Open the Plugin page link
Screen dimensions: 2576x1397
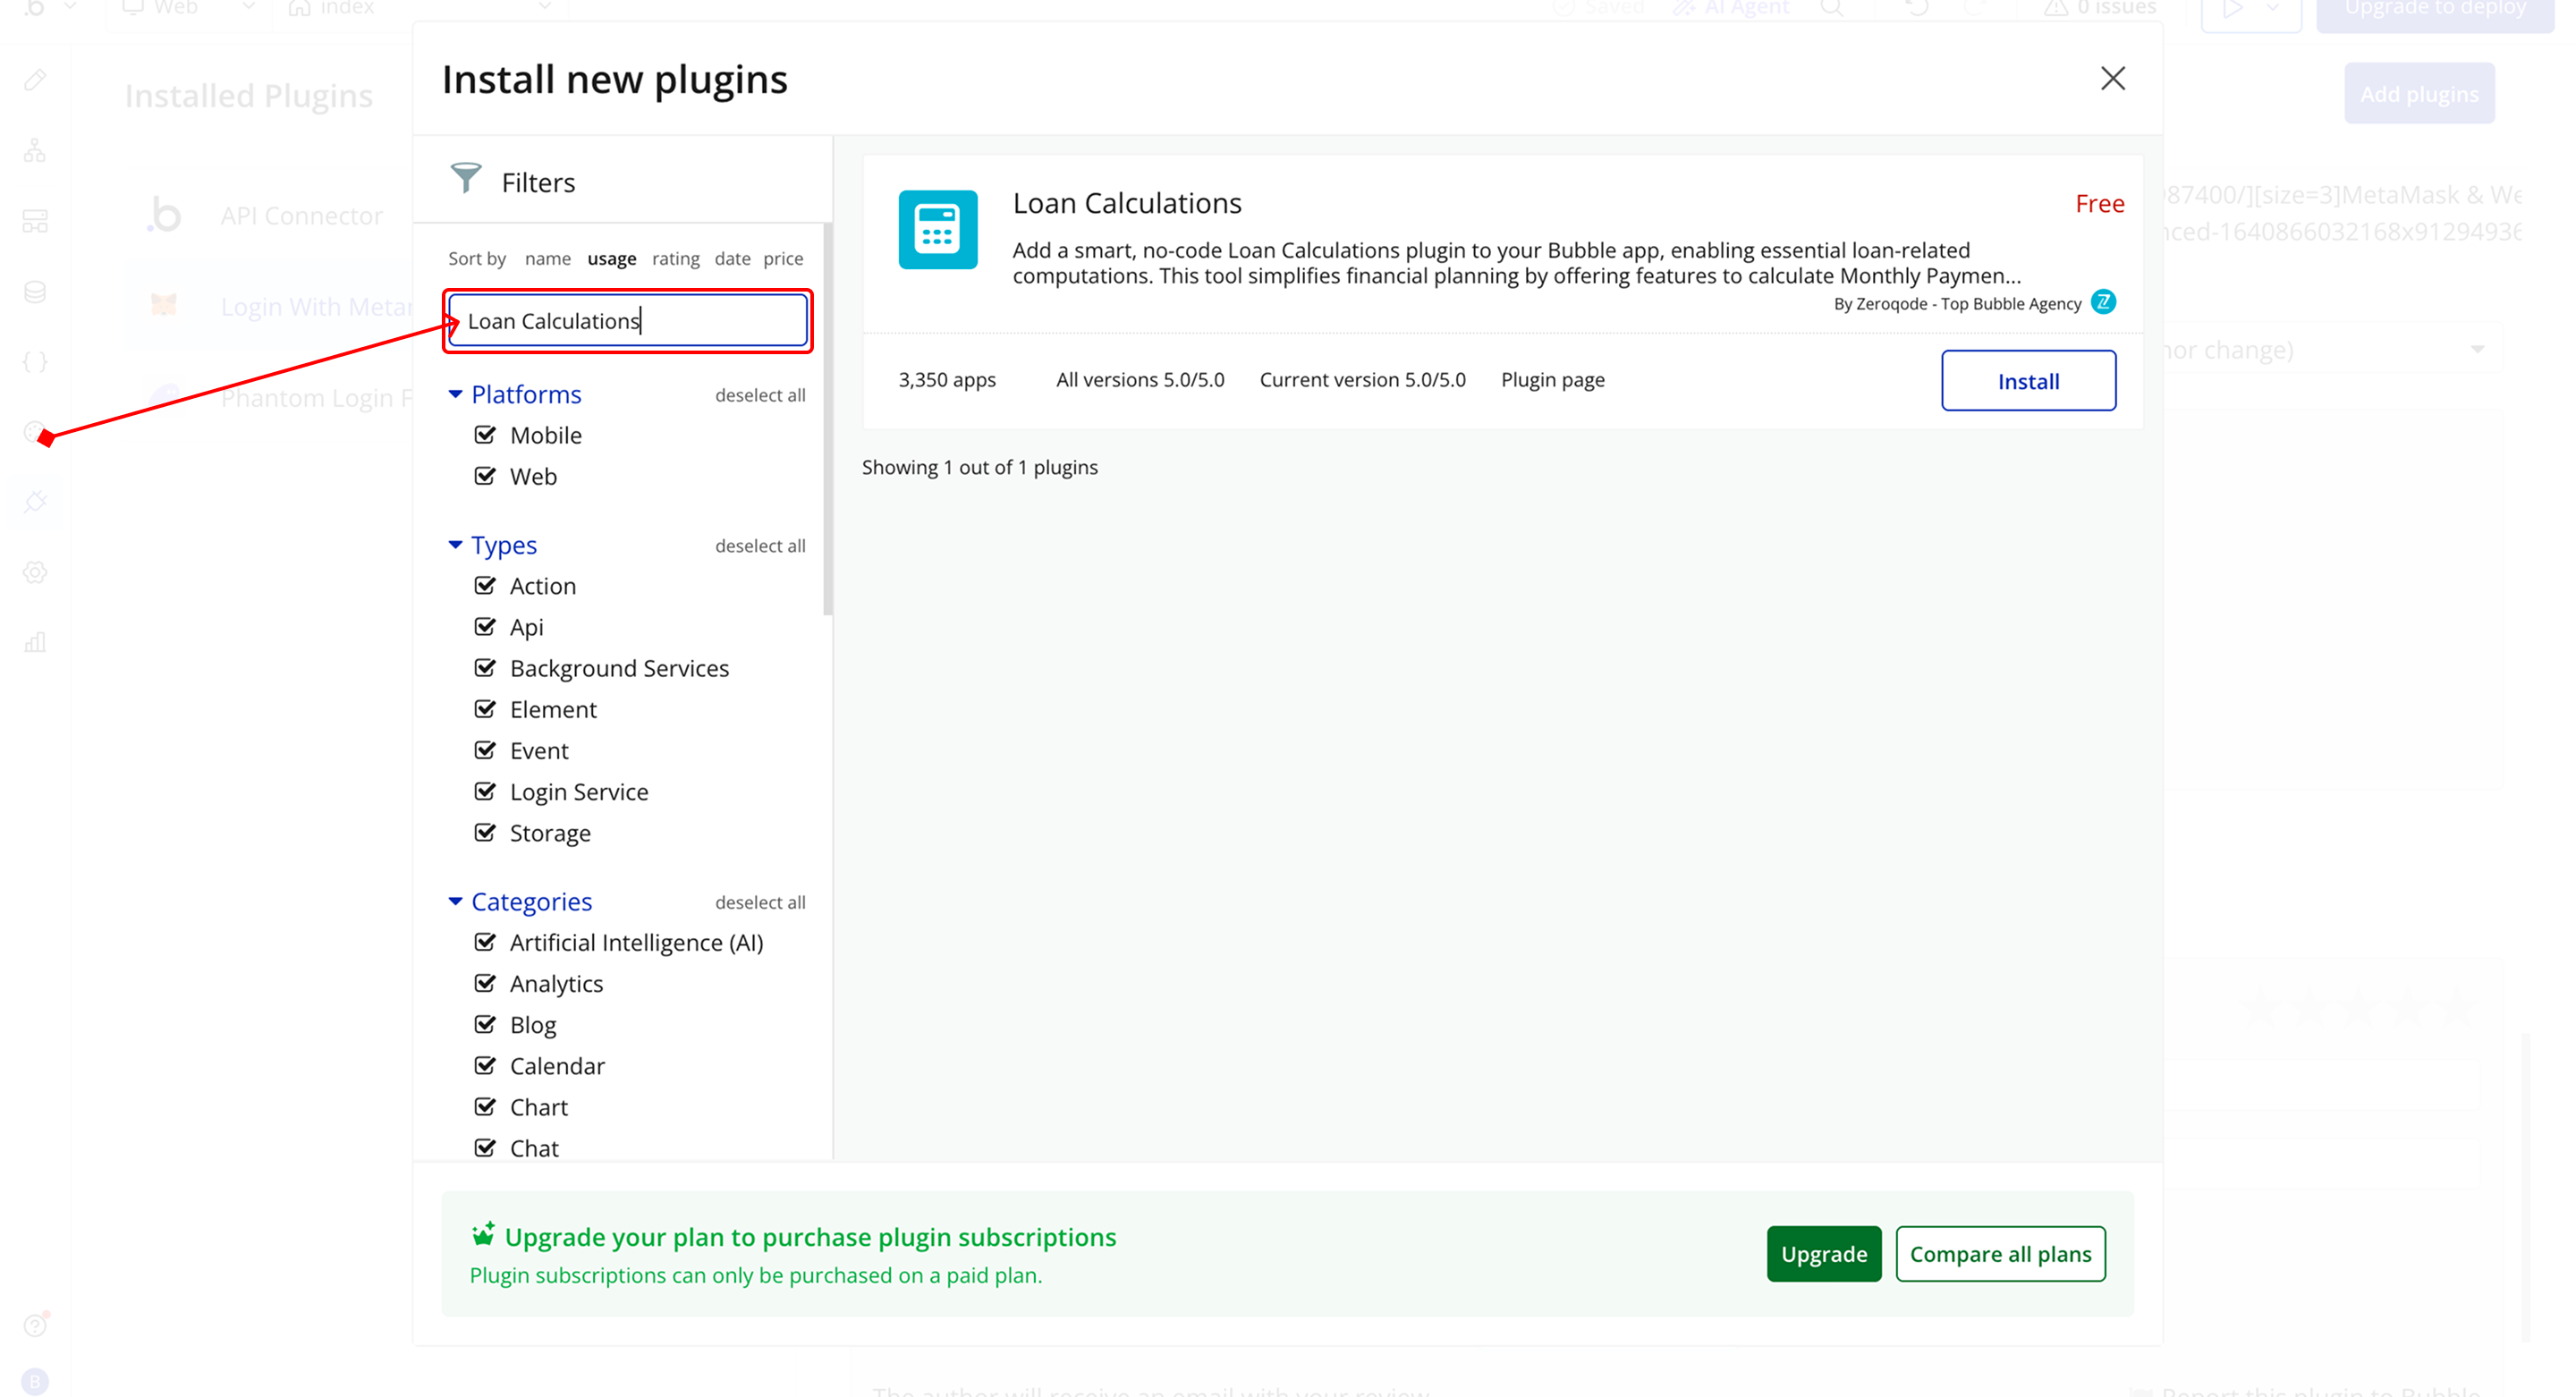point(1552,380)
